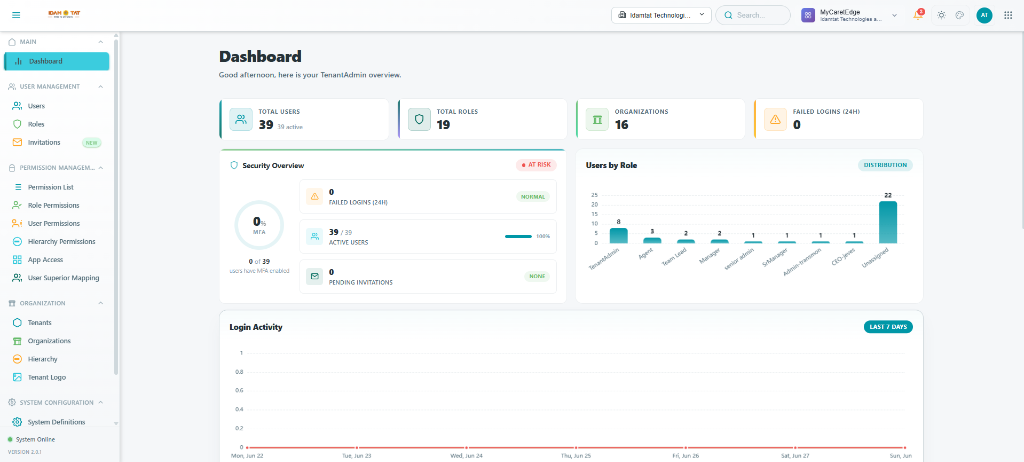The height and width of the screenshot is (462, 1024).
Task: Click the NEW badge beside Invitations
Action: 91,142
